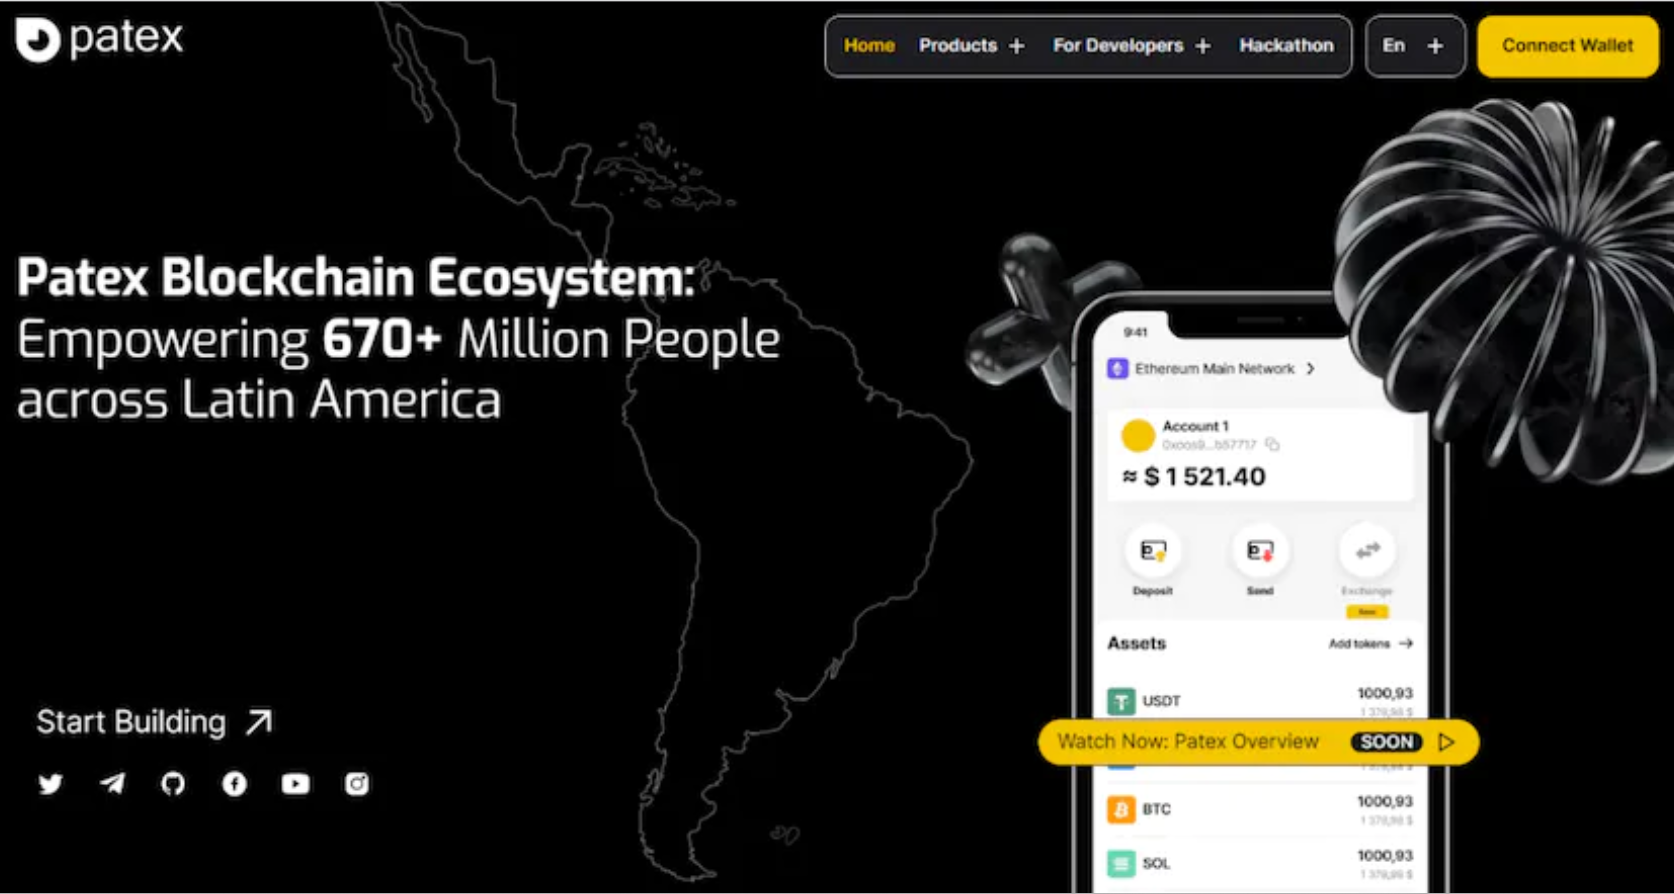Expand Ethereum Main Network chevron
This screenshot has width=1674, height=894.
click(1310, 369)
